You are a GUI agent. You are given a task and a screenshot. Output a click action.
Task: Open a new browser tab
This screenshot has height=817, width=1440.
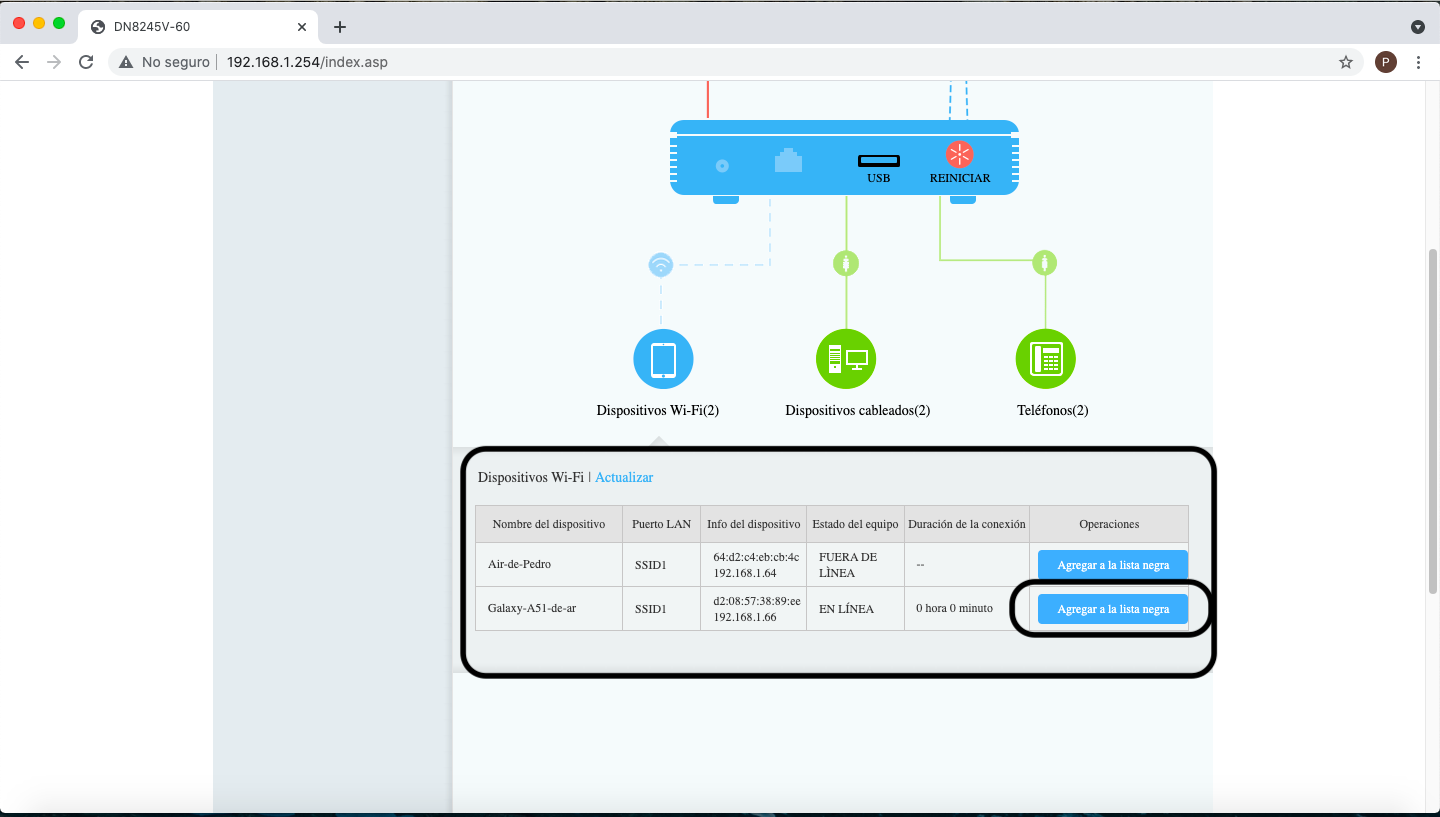[x=340, y=27]
